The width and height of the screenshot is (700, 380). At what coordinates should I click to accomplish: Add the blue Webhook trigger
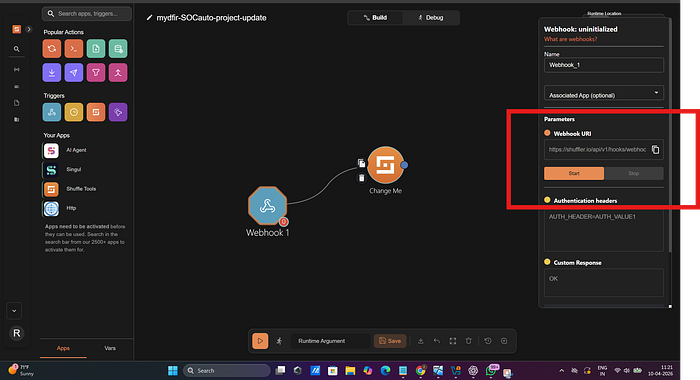click(x=52, y=112)
